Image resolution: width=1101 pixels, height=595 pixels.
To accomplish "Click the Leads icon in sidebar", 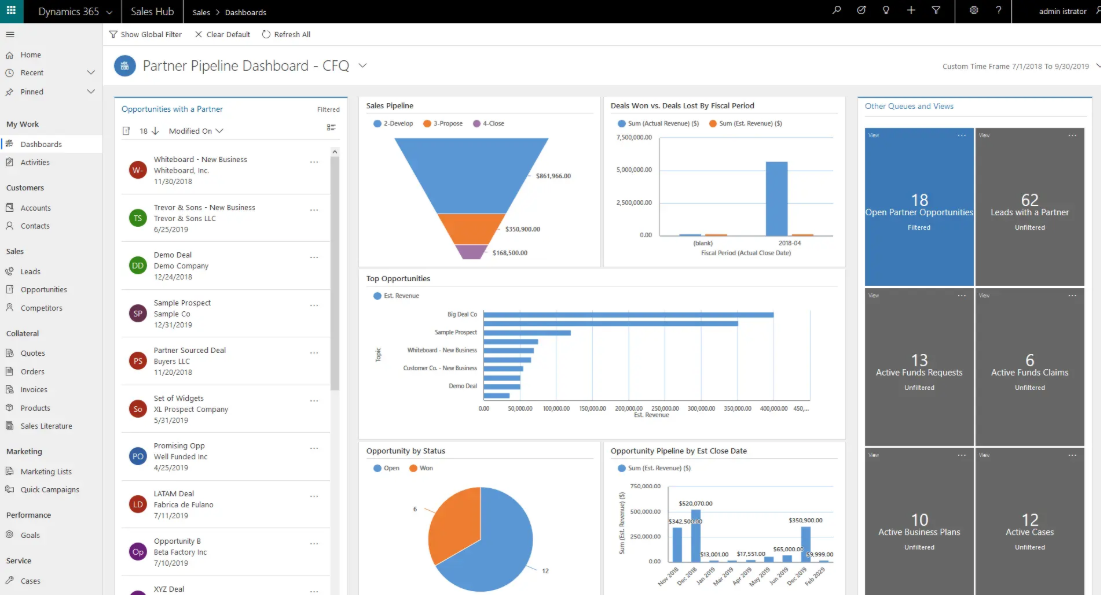I will click(x=10, y=271).
